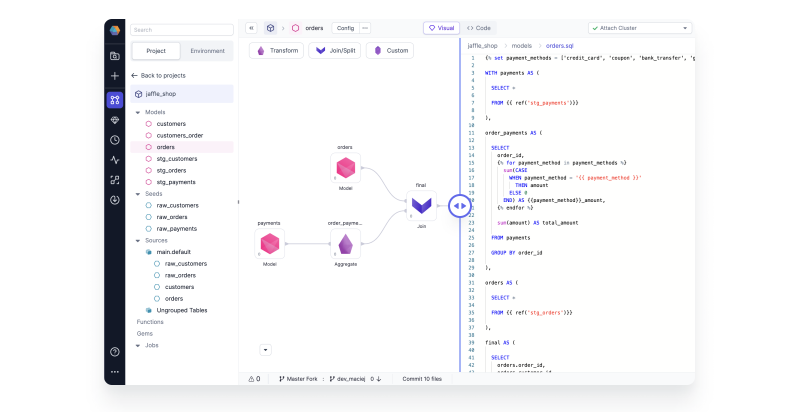
Task: Click the help question mark icon
Action: [x=115, y=351]
